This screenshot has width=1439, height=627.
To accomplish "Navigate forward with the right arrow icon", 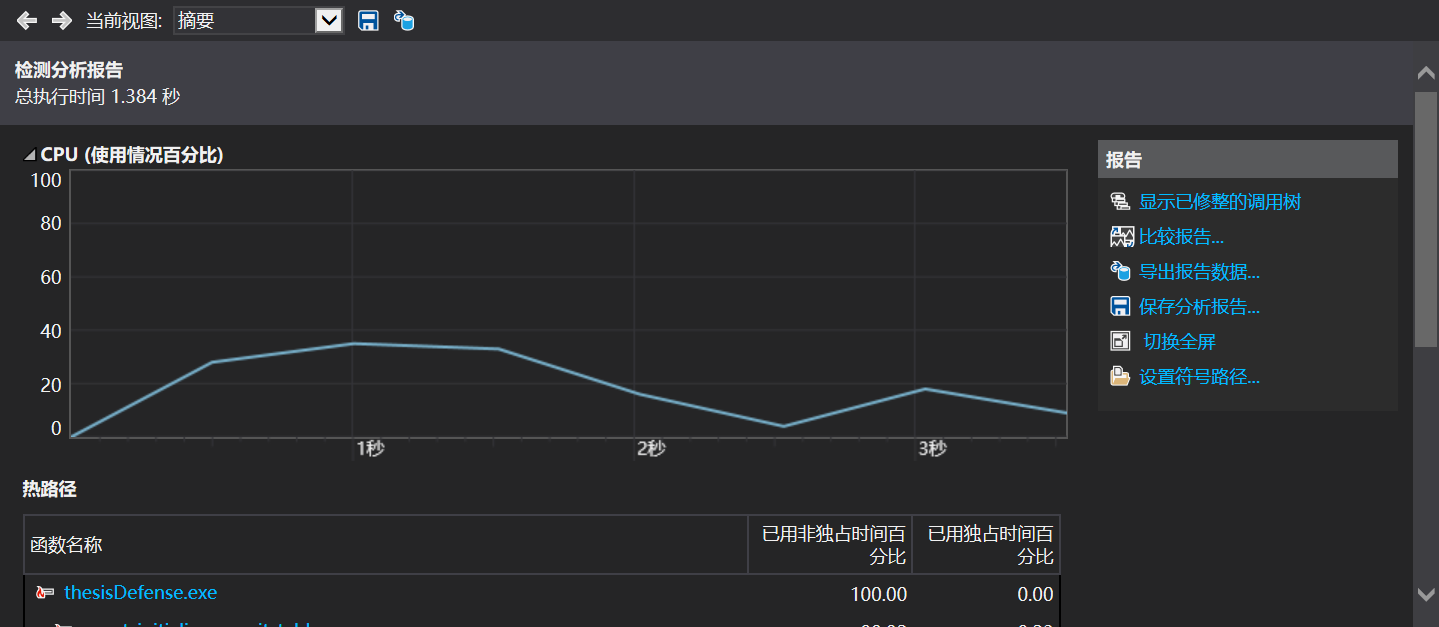I will pyautogui.click(x=61, y=20).
